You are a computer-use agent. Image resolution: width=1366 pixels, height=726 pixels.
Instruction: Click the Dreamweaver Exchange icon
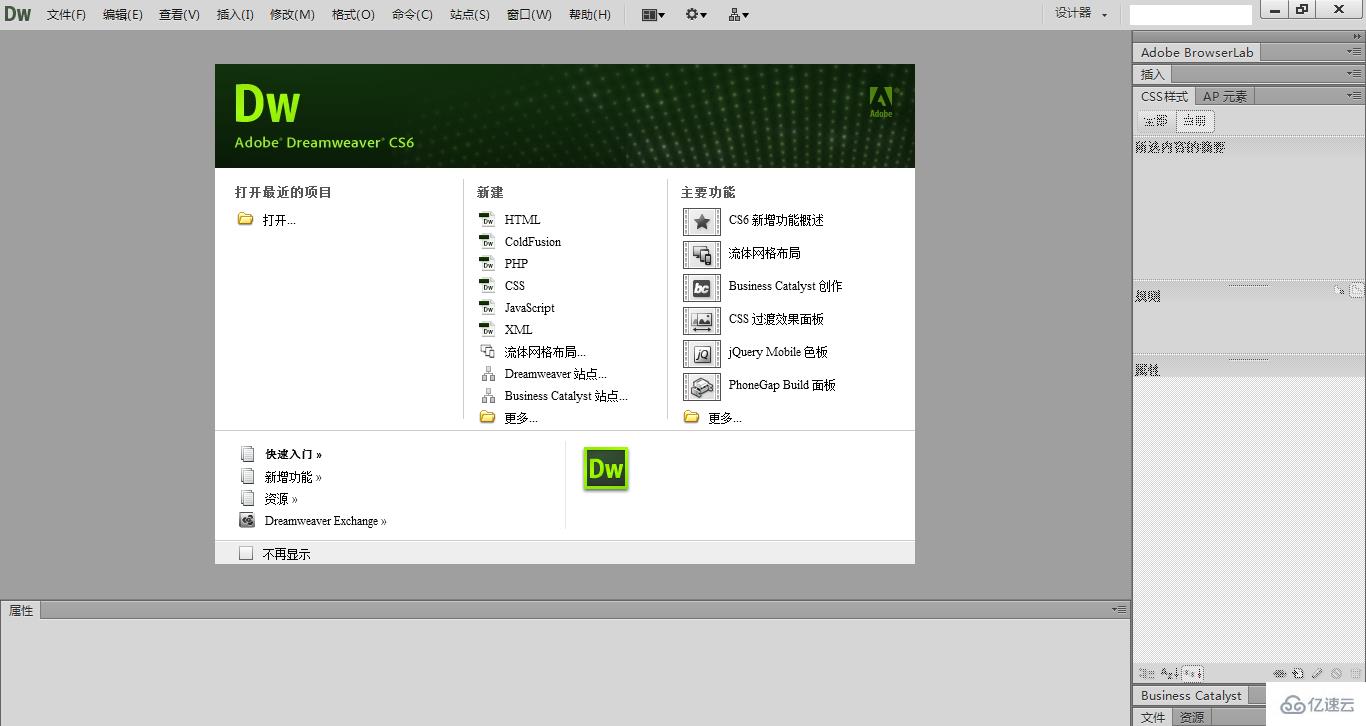247,520
